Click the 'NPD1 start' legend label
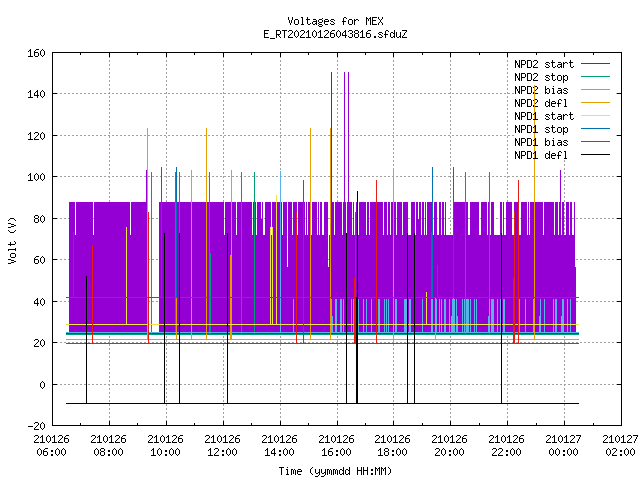Screen dimensions: 640x480 tap(544, 116)
